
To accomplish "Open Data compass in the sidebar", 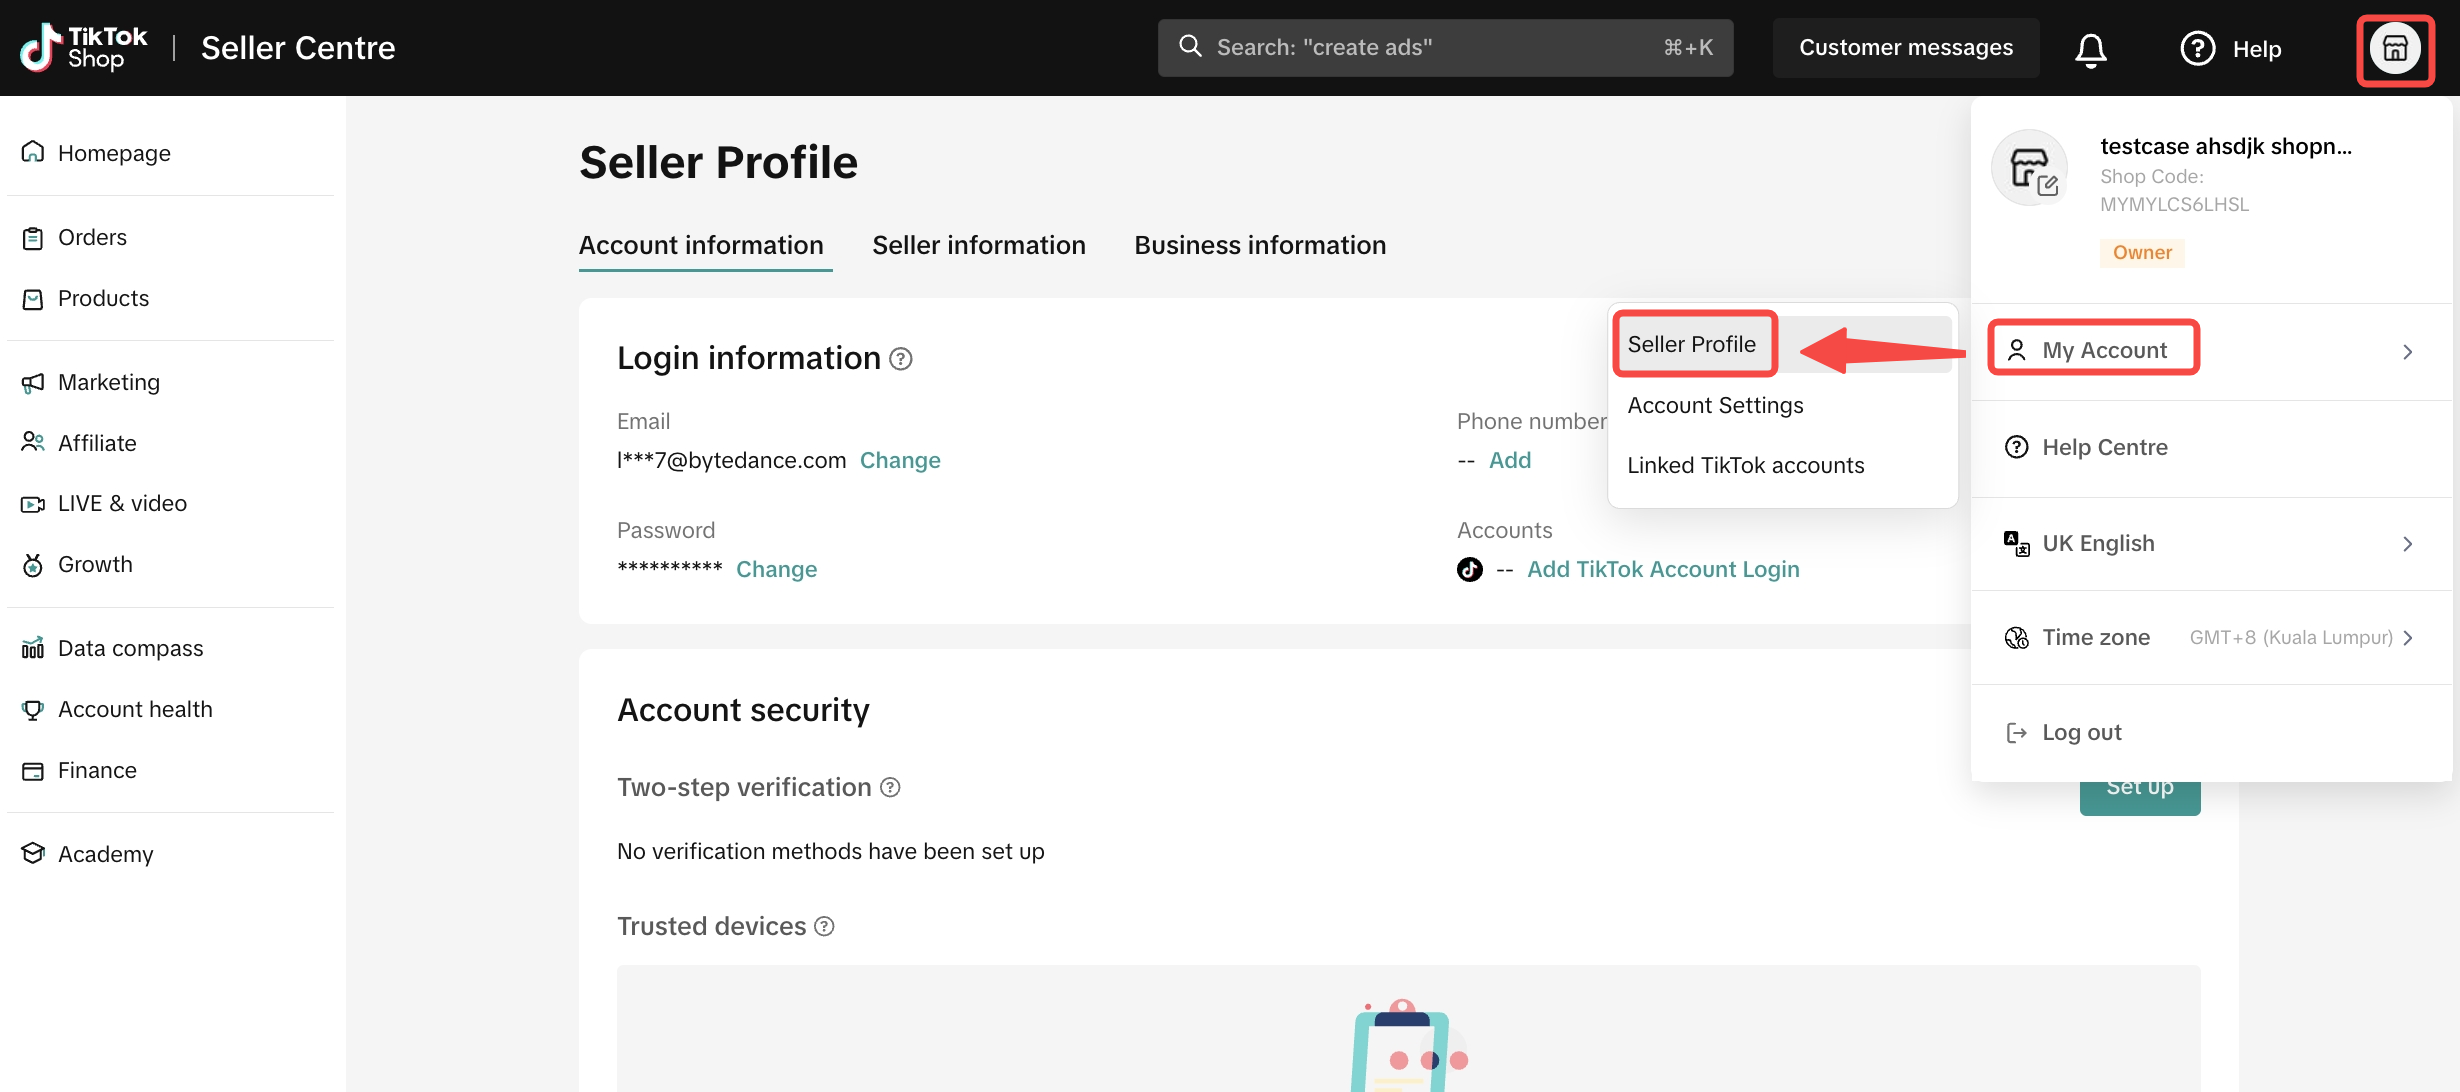I will click(x=130, y=649).
